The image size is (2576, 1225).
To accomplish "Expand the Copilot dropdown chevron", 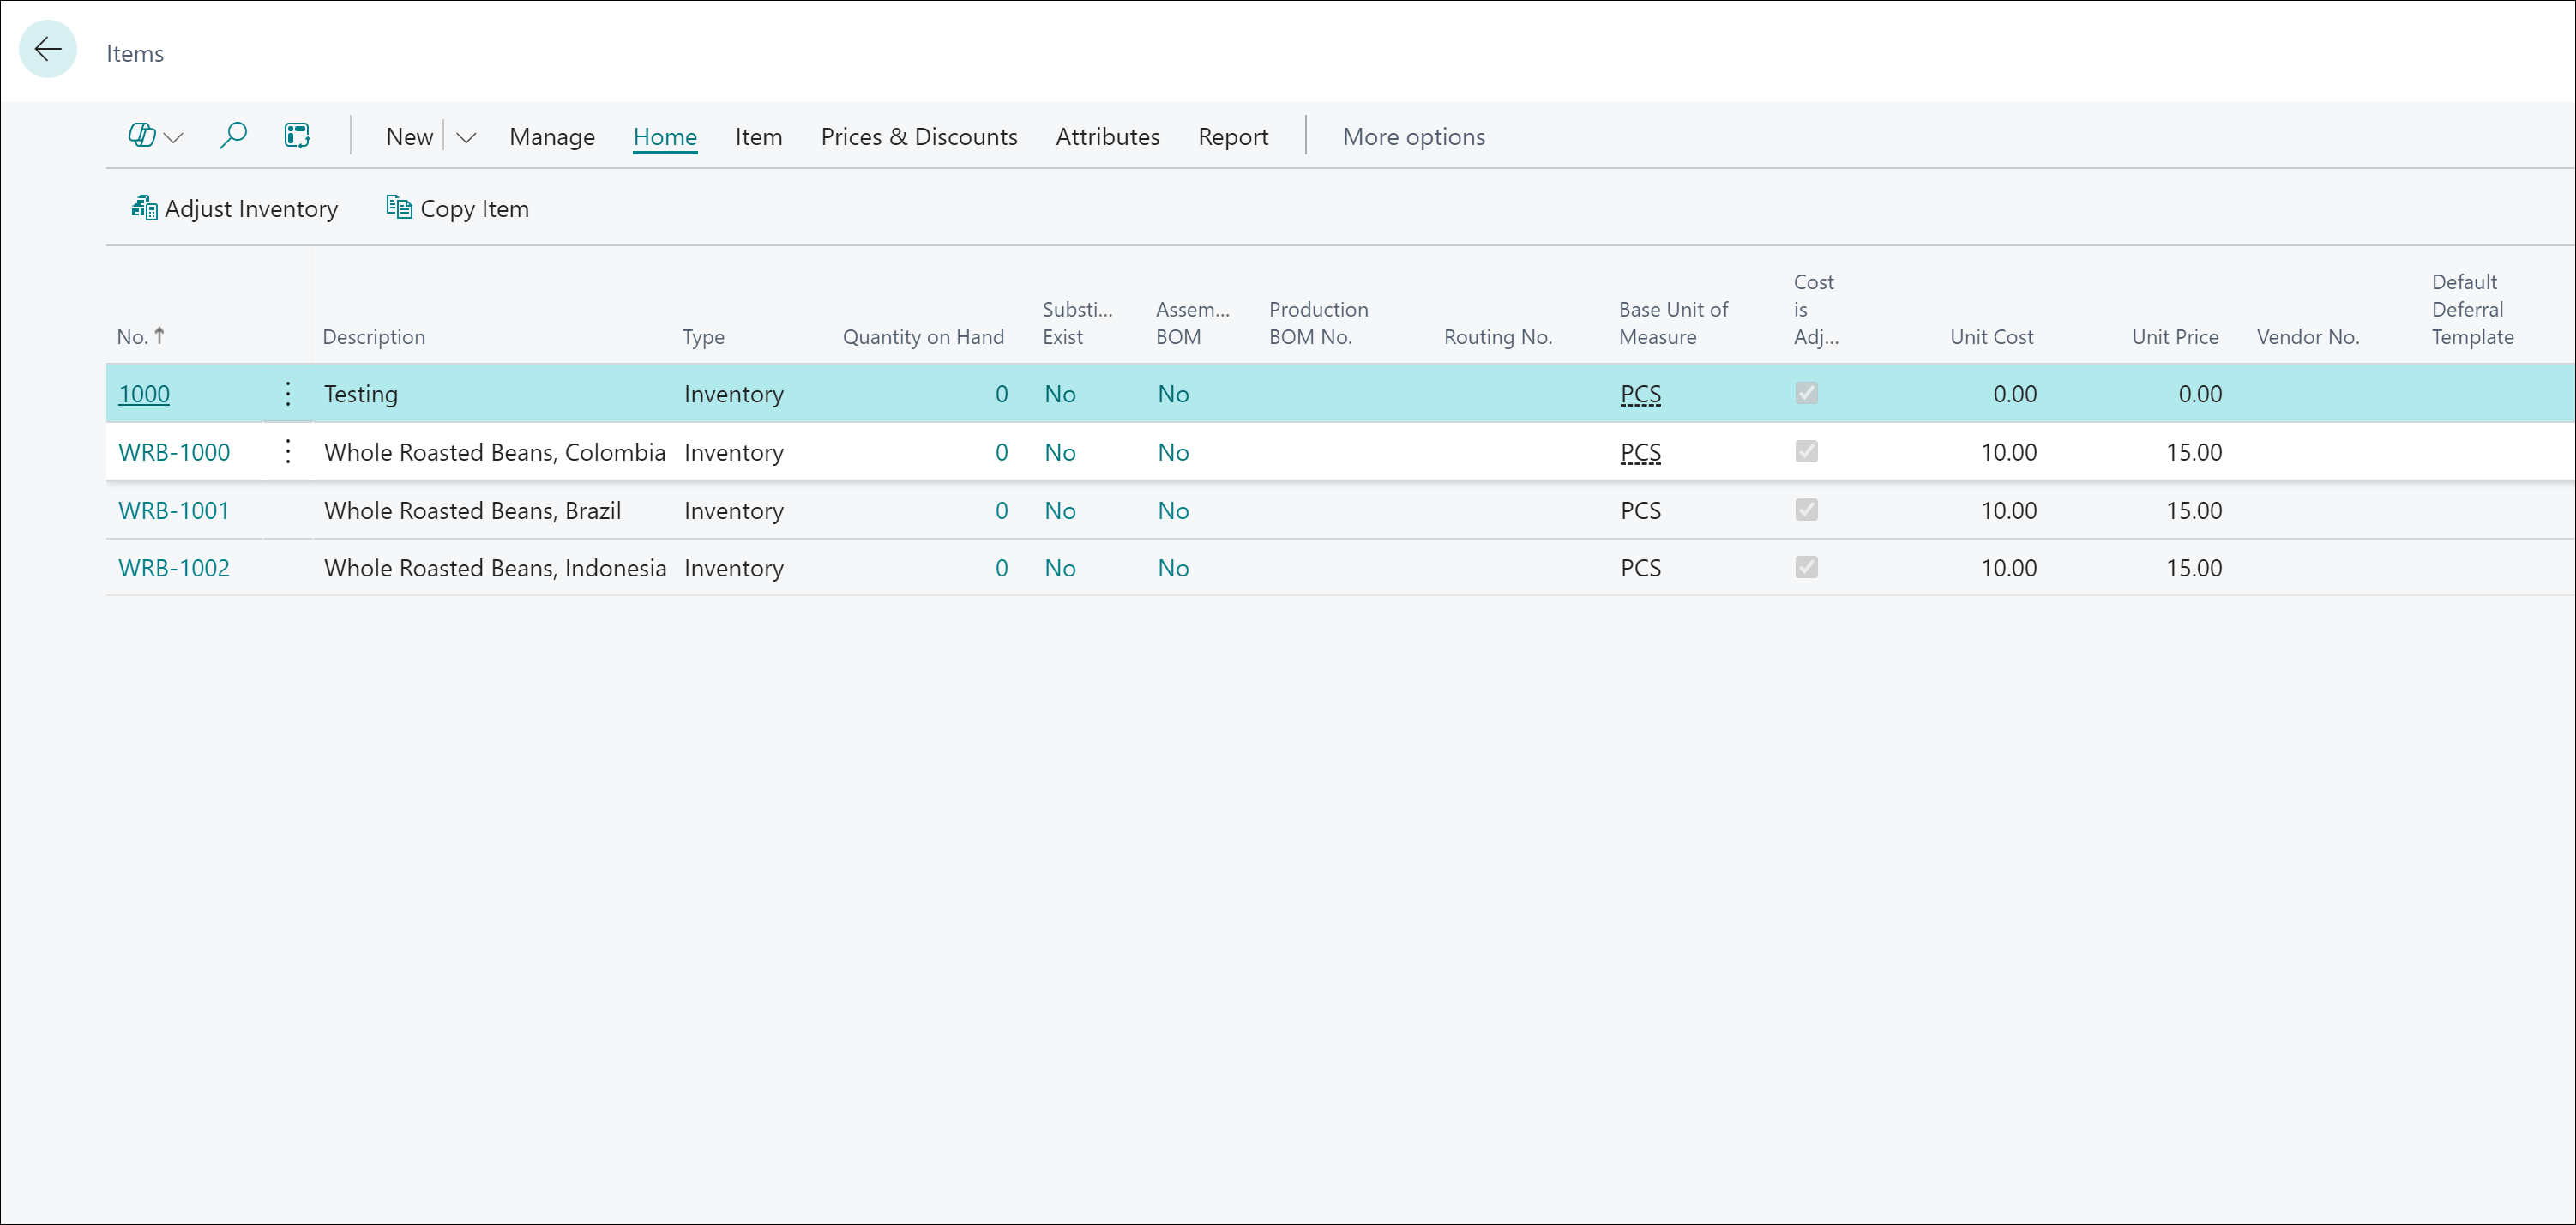I will 174,137.
